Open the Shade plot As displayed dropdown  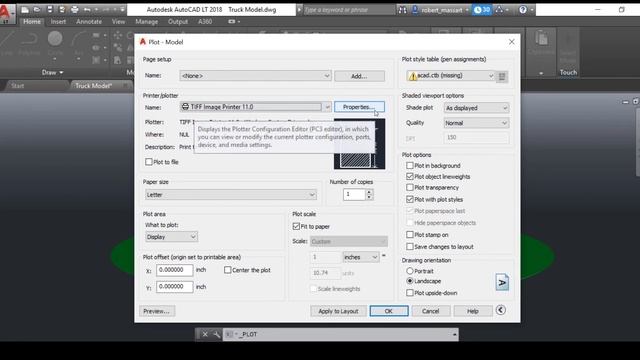click(476, 108)
